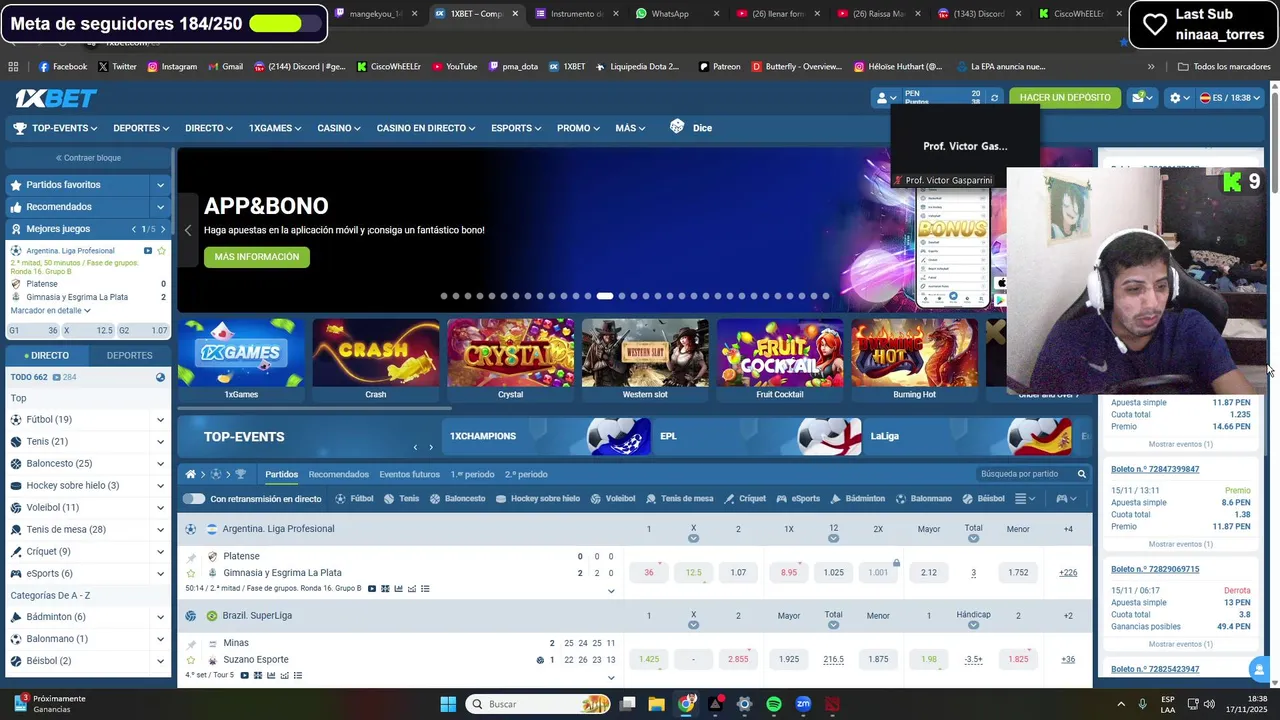The image size is (1280, 720).
Task: Open File Explorer from the taskbar
Action: coord(657,704)
